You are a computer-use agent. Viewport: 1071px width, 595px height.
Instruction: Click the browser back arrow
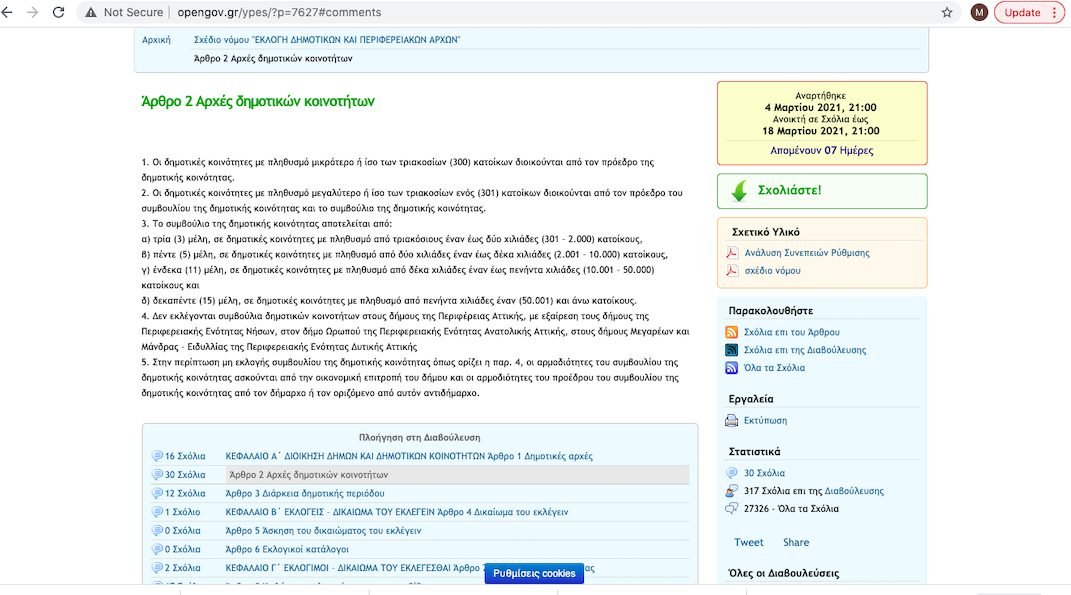tap(8, 12)
